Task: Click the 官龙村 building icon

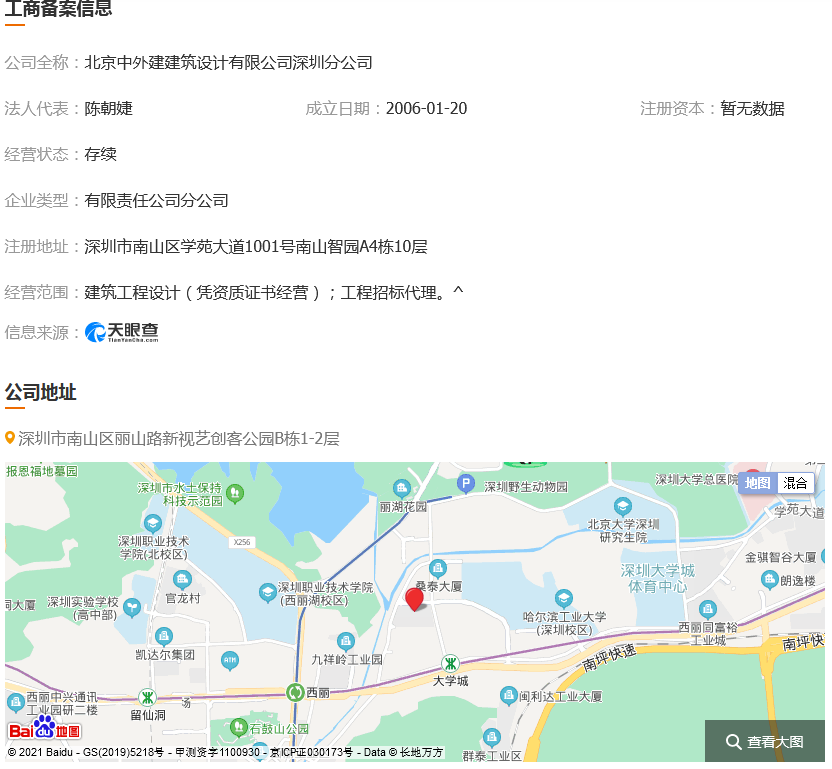Action: coord(182,580)
